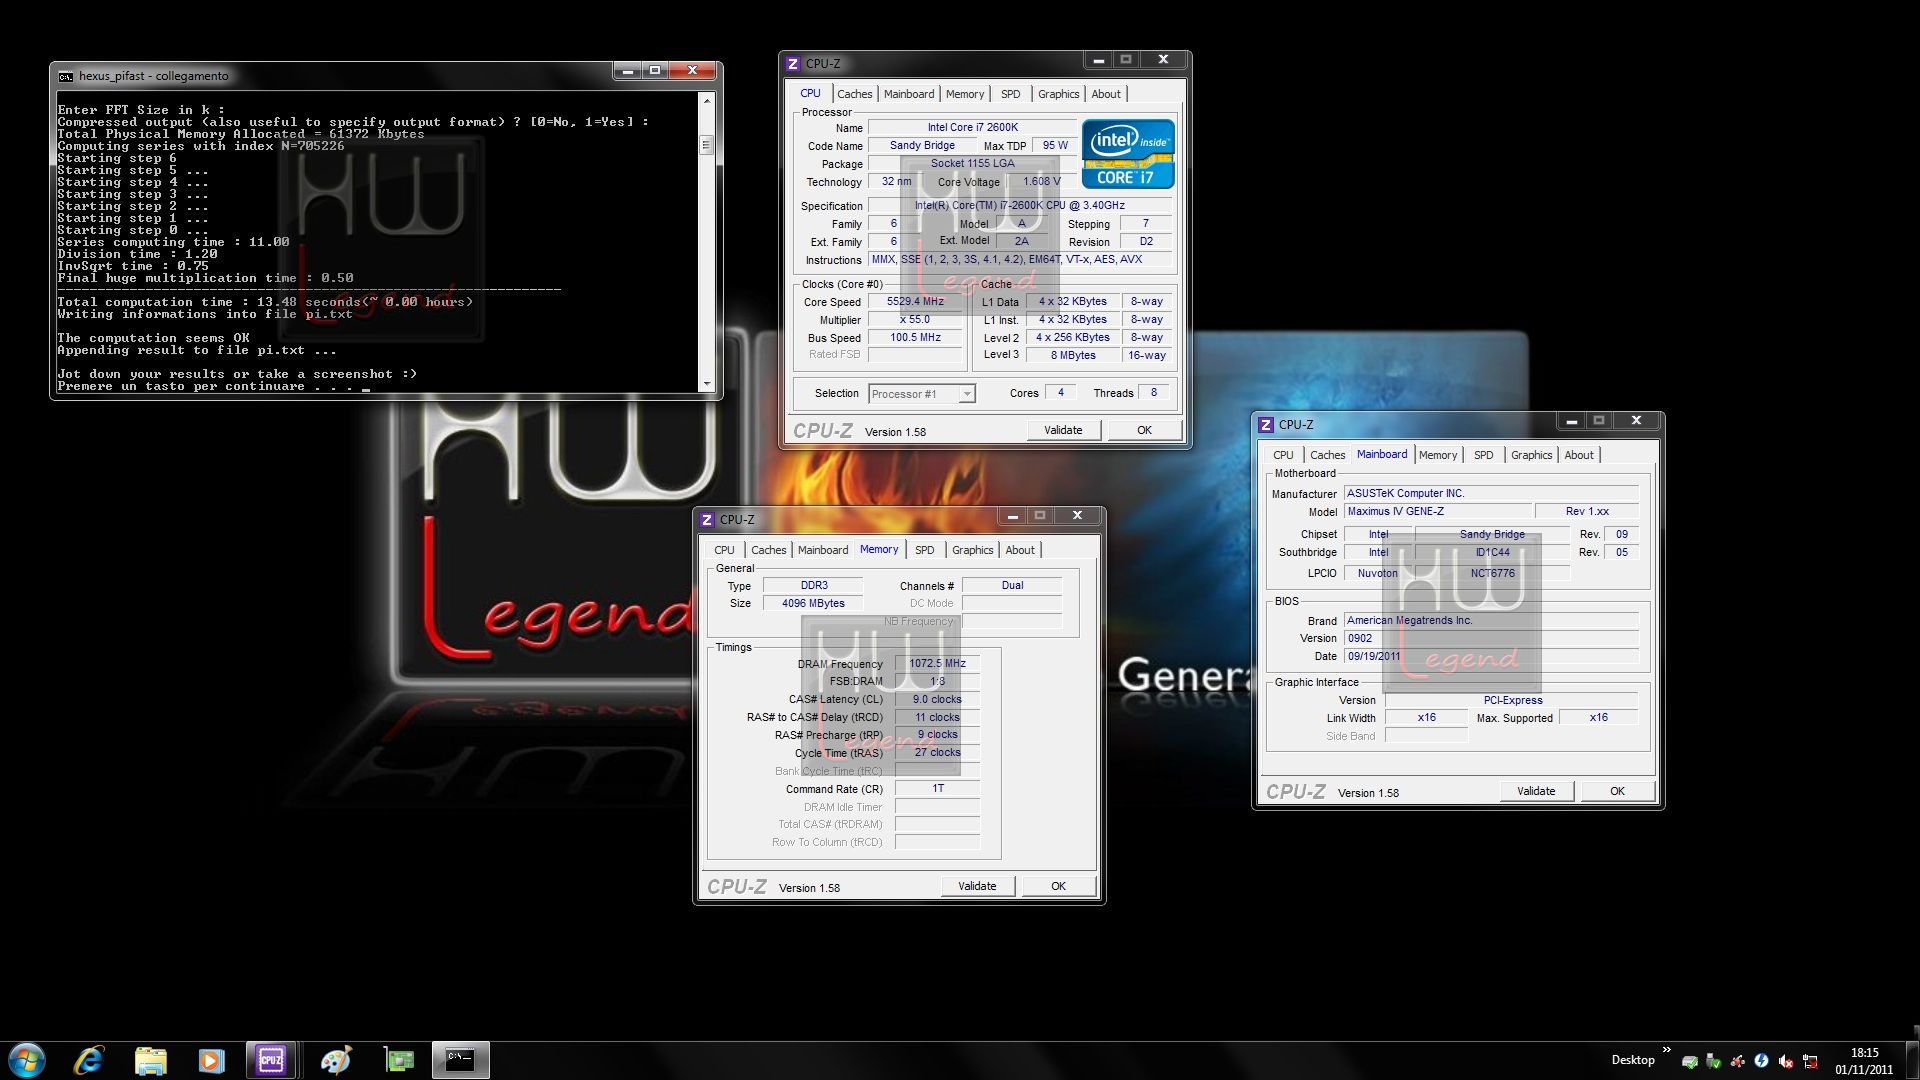Switch to CPU tab in Memory CPU-Z window
The height and width of the screenshot is (1080, 1920).
pos(724,550)
